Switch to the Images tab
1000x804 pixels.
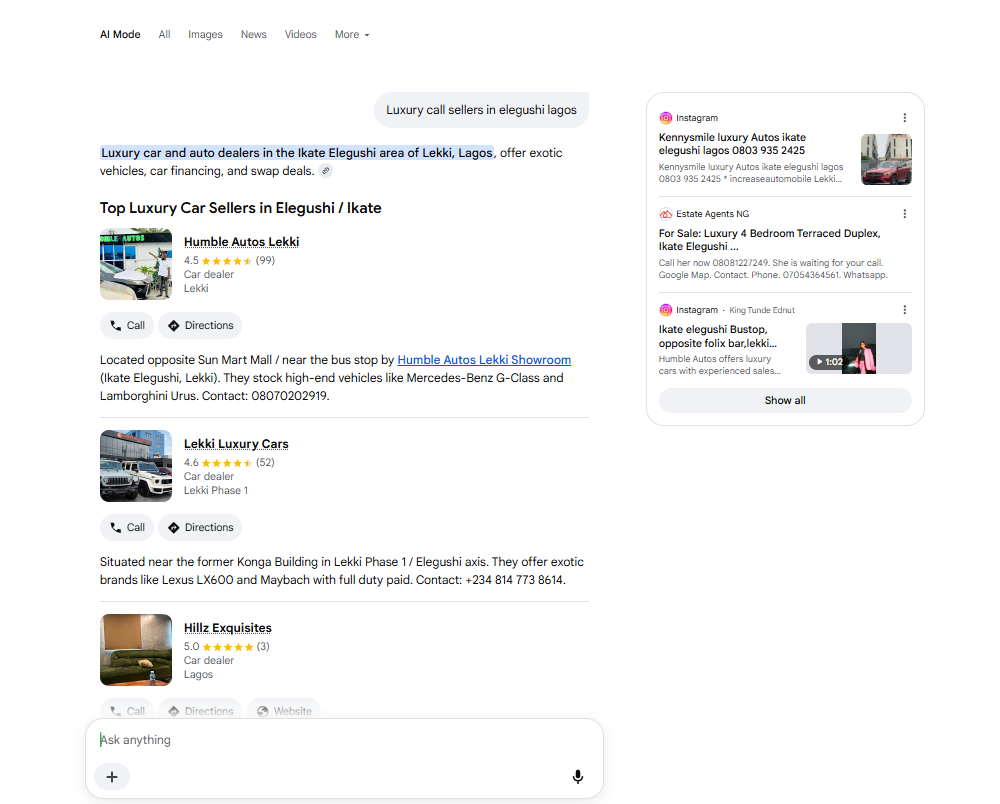coord(205,34)
